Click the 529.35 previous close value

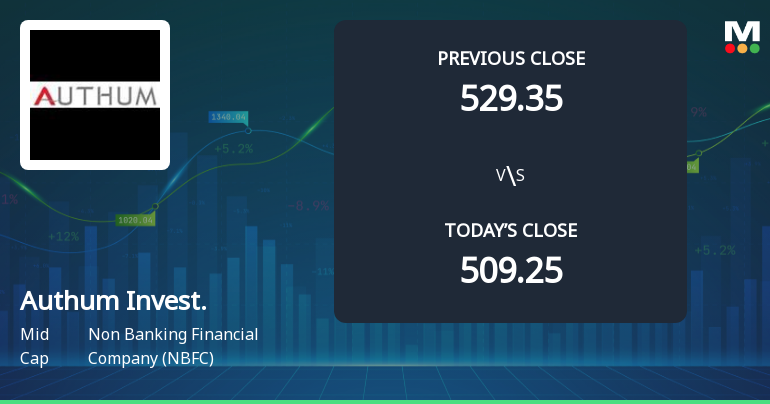coord(511,98)
